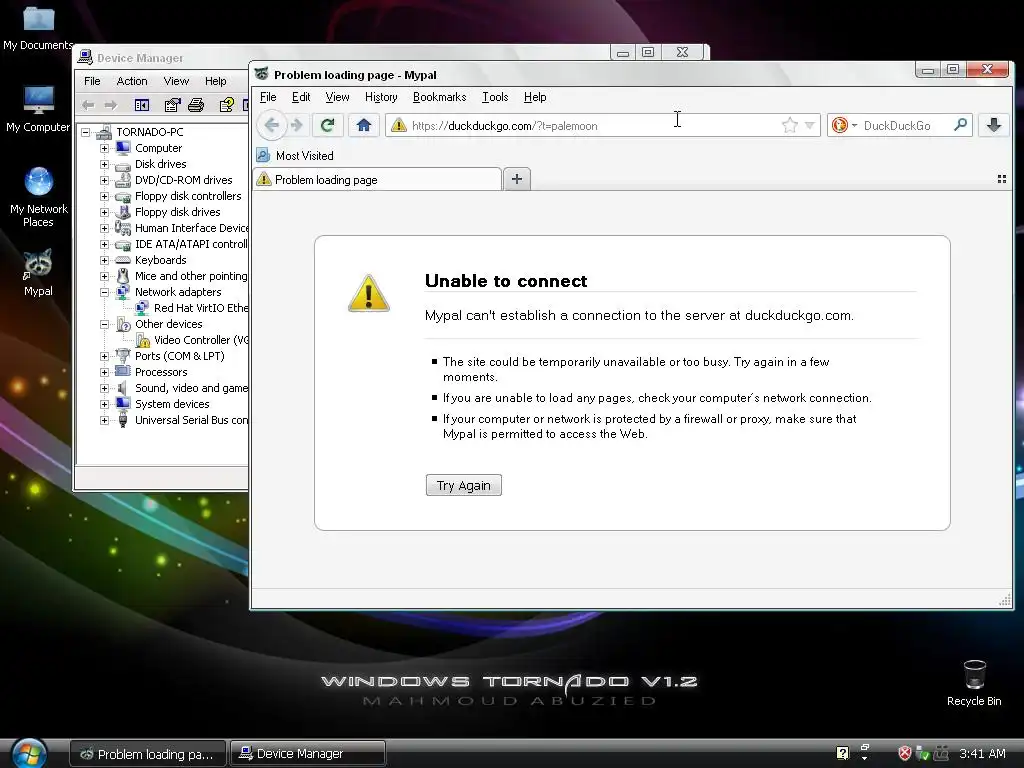1024x768 pixels.
Task: Click the Most Visited bookmarks icon
Action: (263, 155)
